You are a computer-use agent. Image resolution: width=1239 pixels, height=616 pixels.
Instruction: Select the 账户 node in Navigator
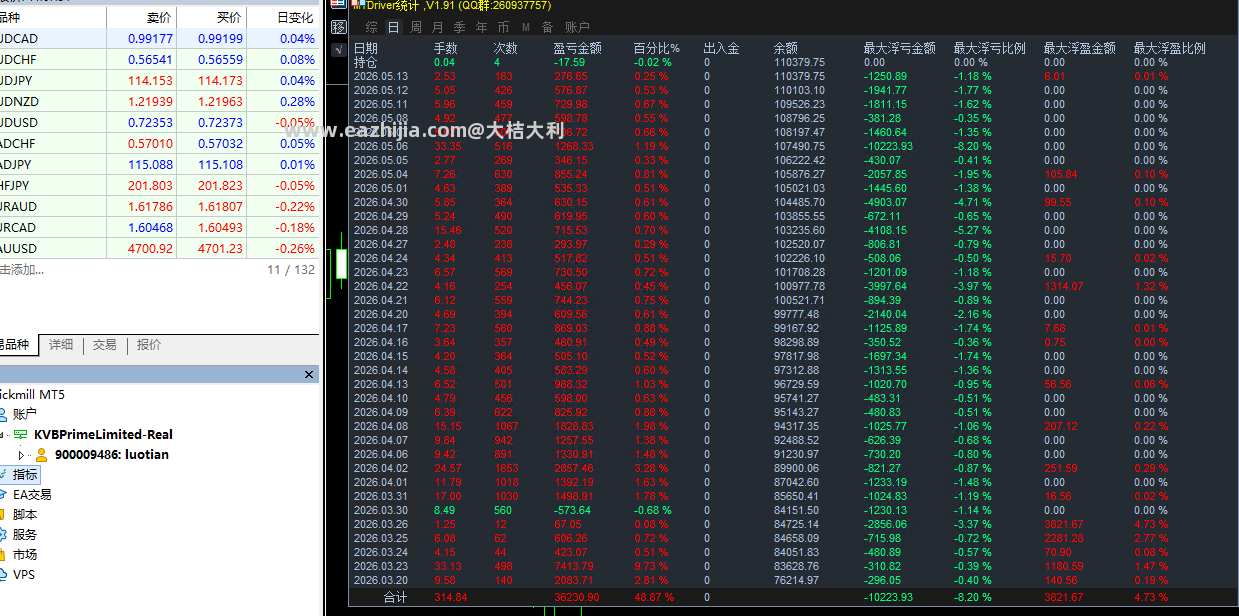pyautogui.click(x=24, y=414)
